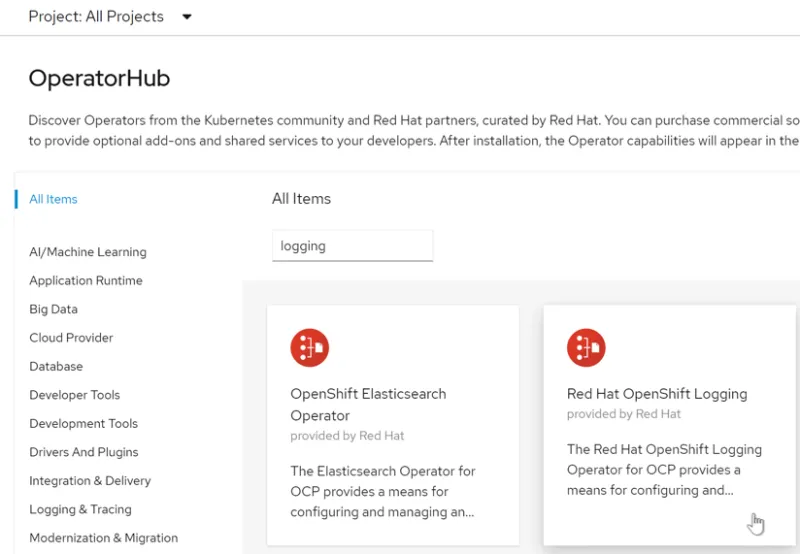Select Drivers And Plugins category
This screenshot has width=800, height=554.
pyautogui.click(x=84, y=452)
